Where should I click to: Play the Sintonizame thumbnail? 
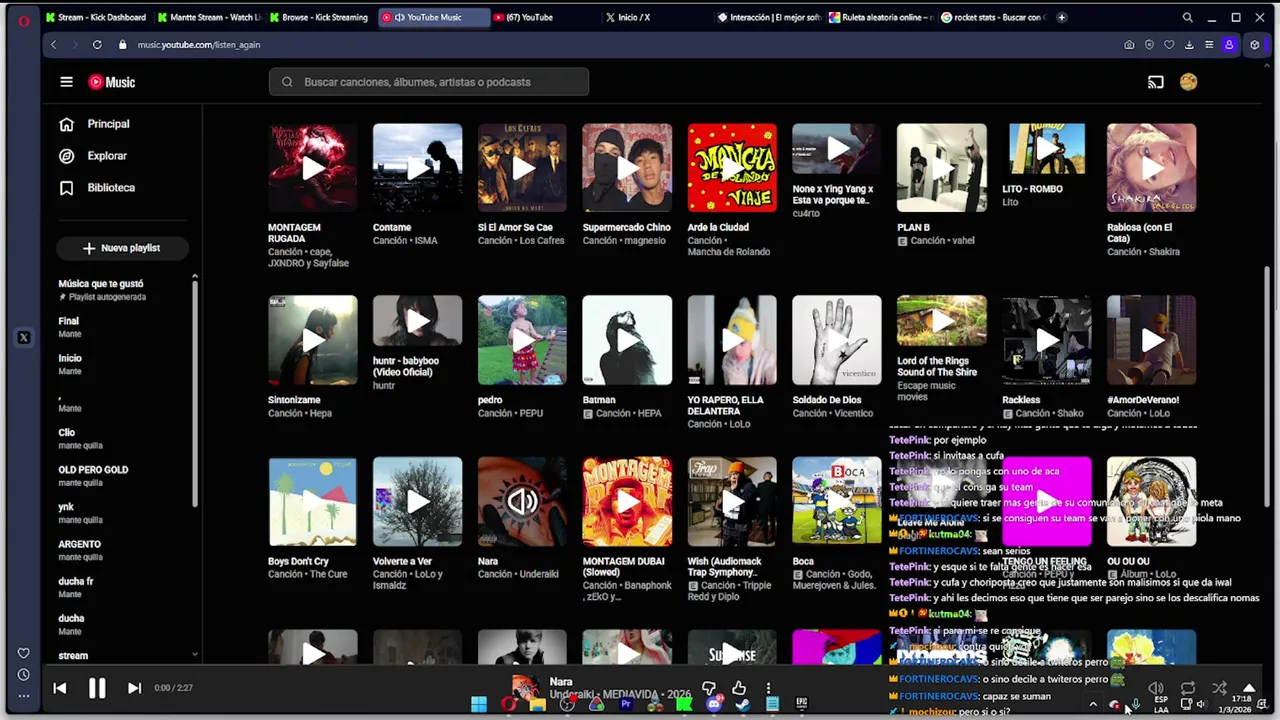pyautogui.click(x=313, y=340)
